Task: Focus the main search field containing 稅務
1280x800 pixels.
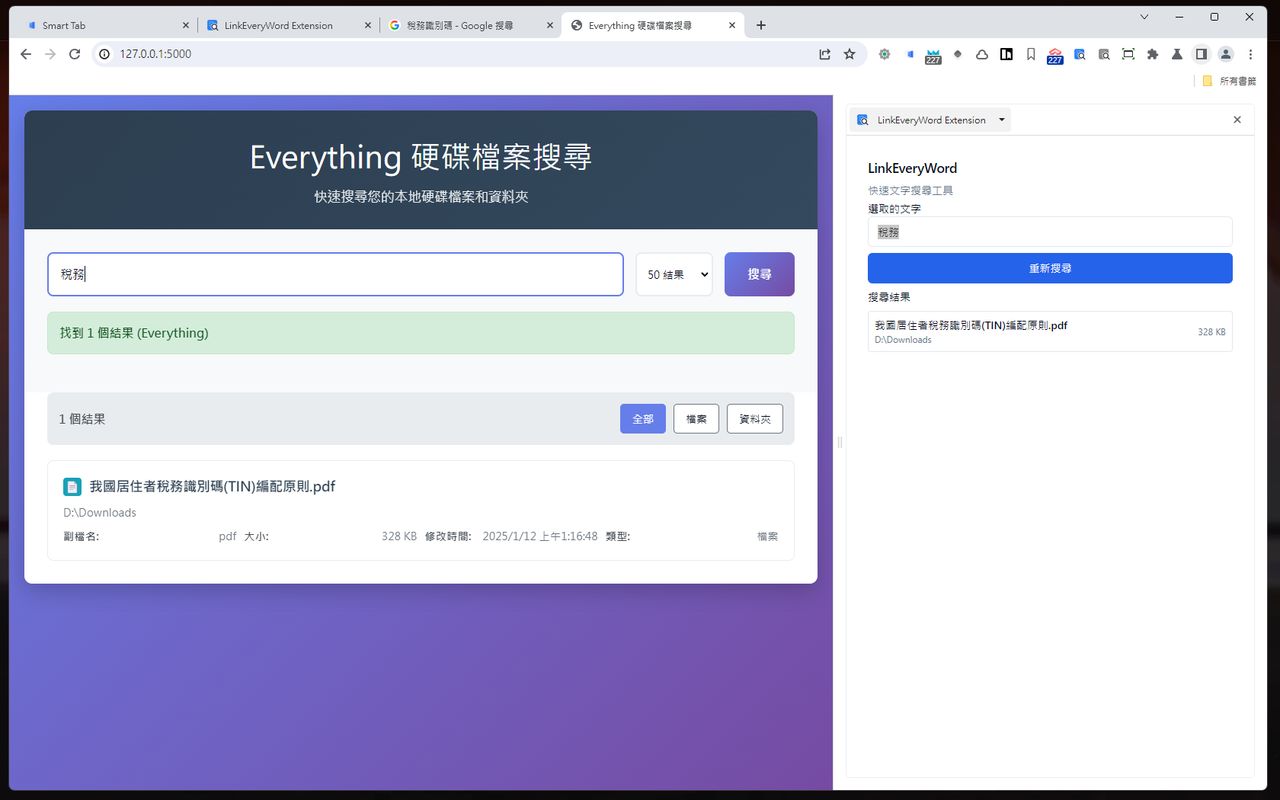Action: tap(335, 274)
